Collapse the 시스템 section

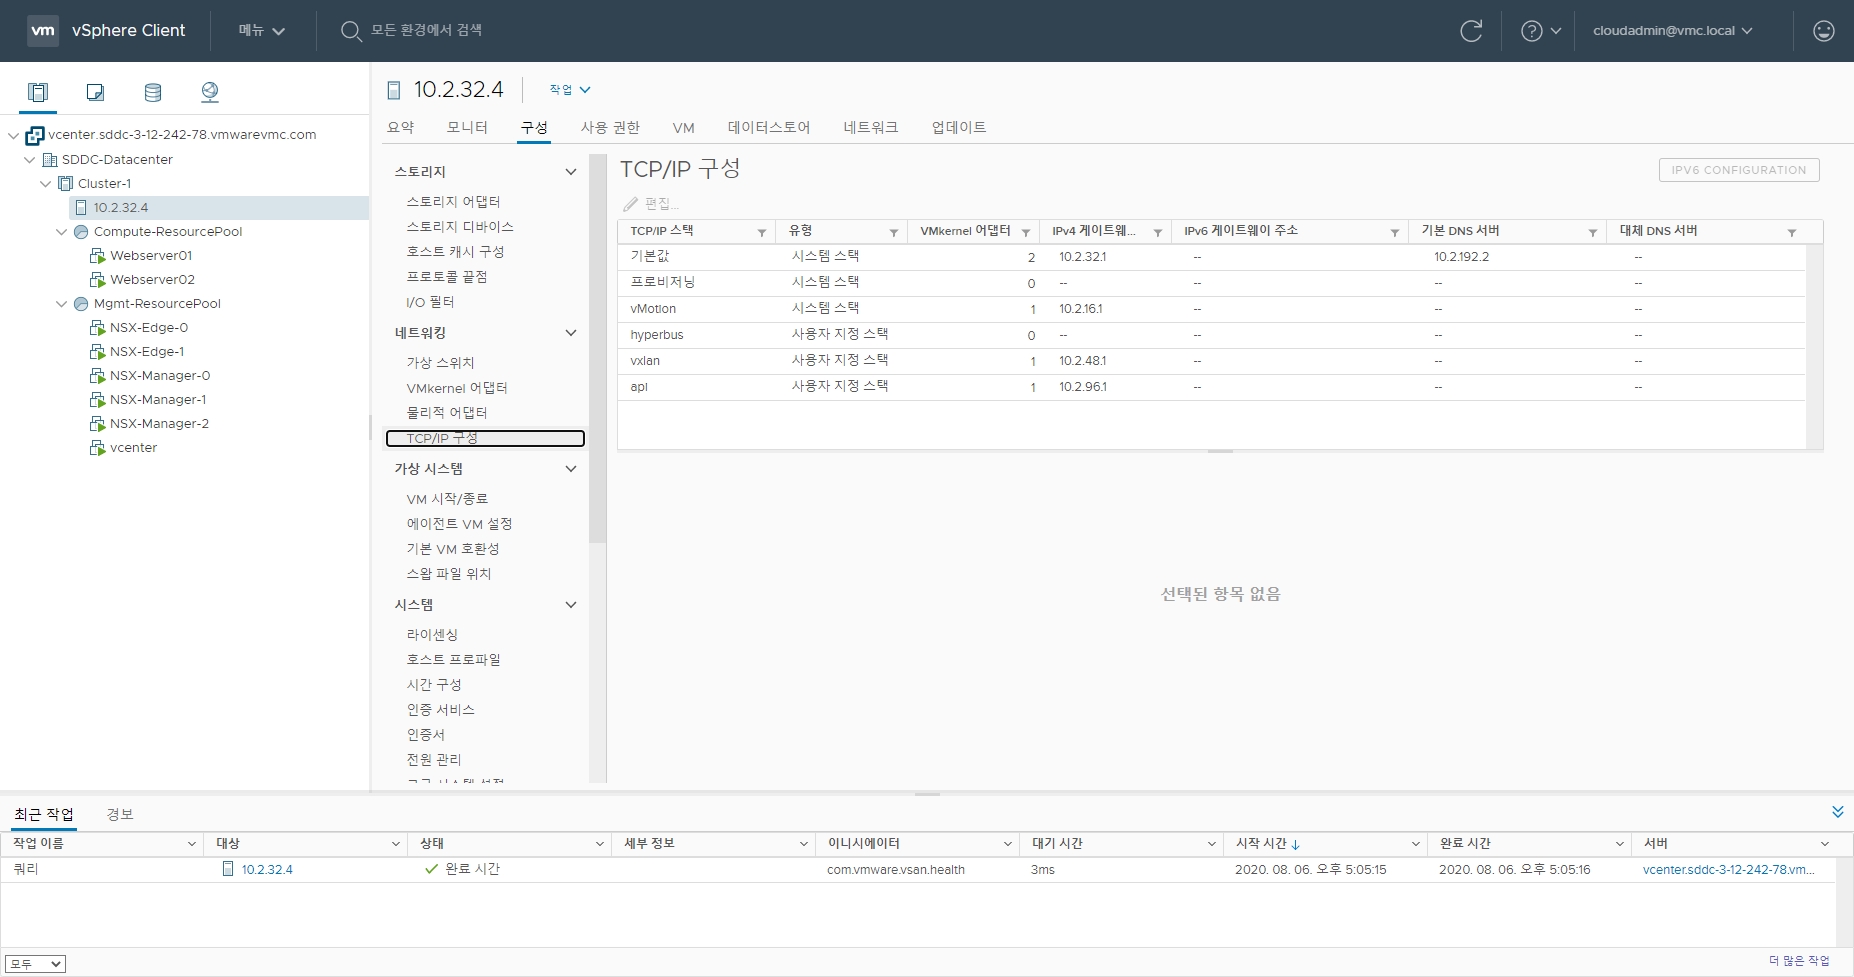click(x=571, y=605)
